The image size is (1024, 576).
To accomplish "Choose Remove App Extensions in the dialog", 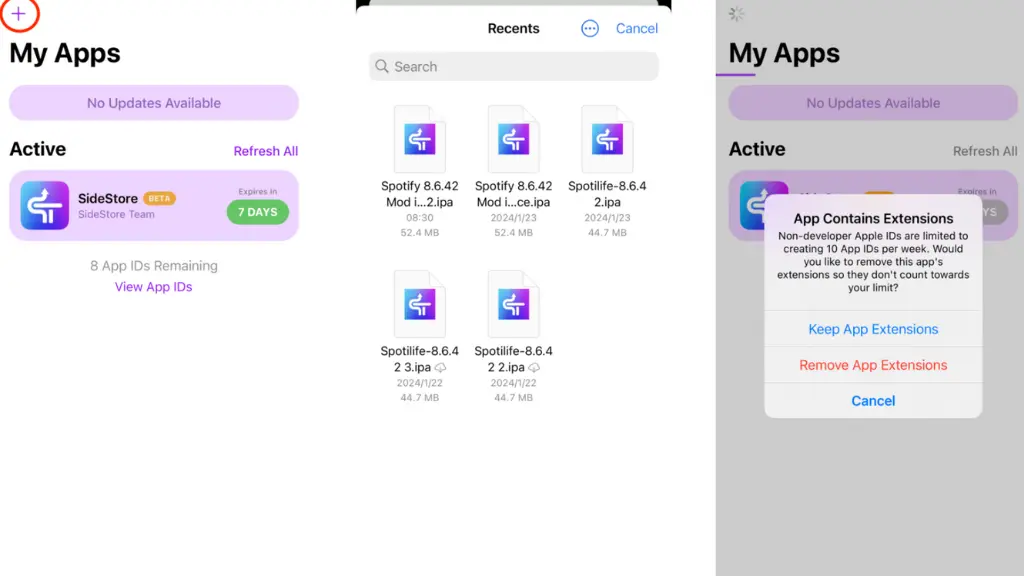I will pyautogui.click(x=872, y=365).
